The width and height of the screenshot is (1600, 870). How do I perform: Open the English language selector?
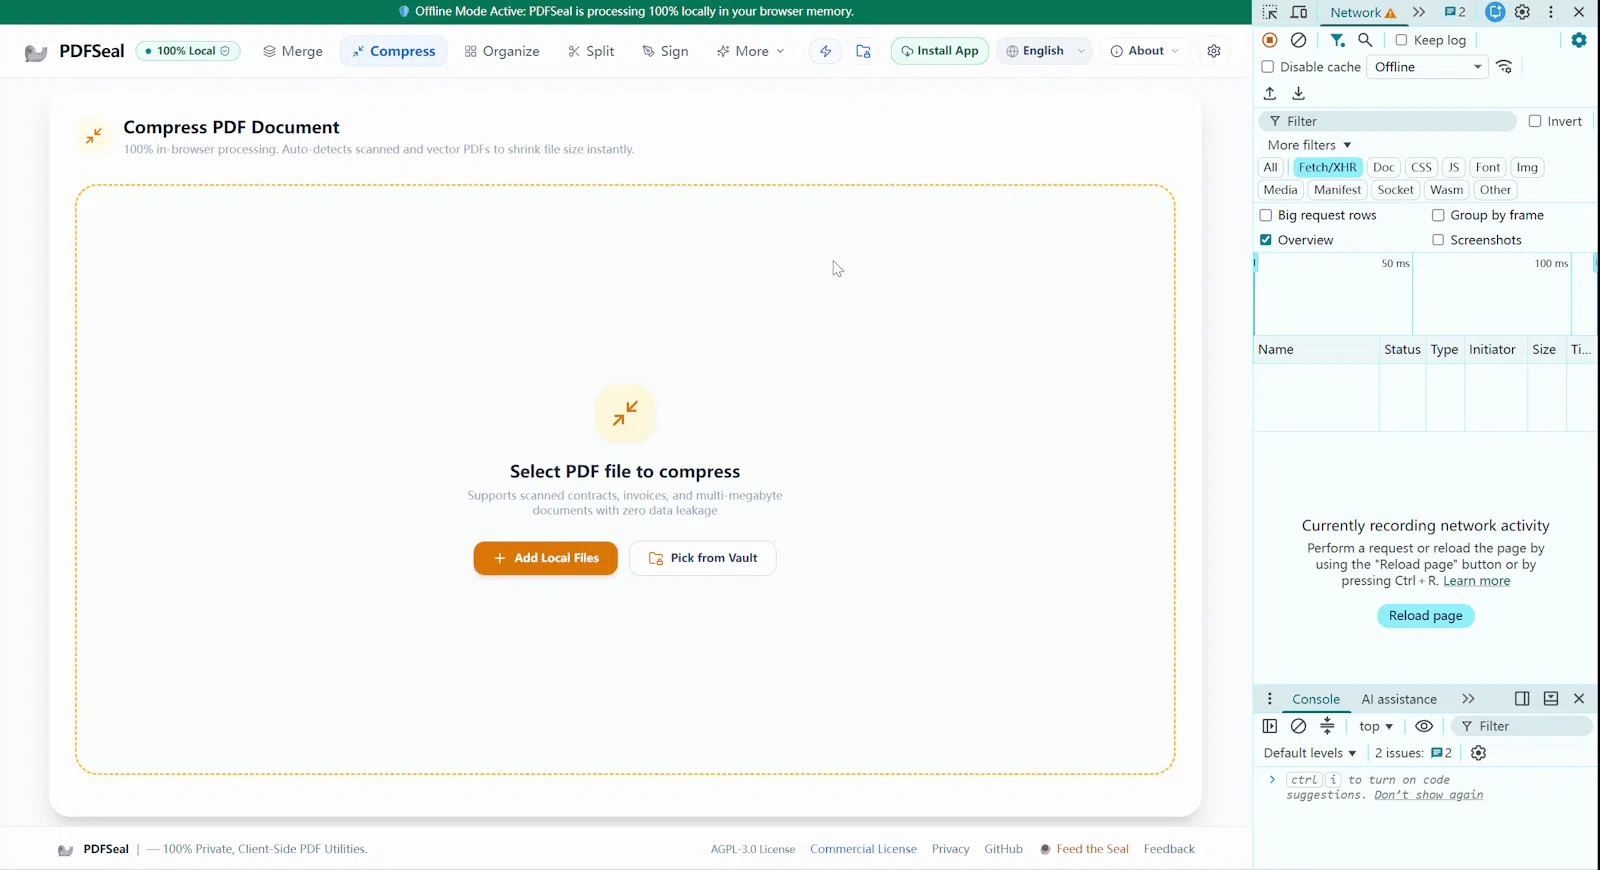click(1044, 51)
